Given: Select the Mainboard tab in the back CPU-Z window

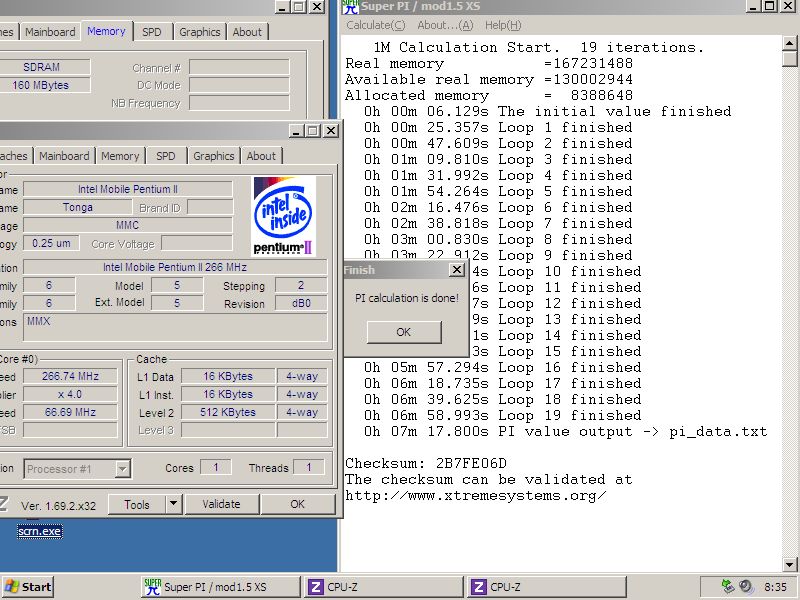Looking at the screenshot, I should point(50,32).
